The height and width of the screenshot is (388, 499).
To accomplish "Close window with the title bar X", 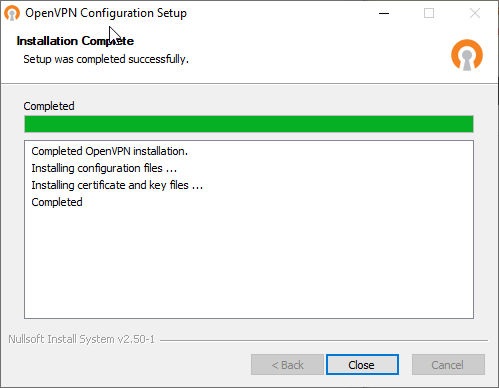I will (x=475, y=13).
